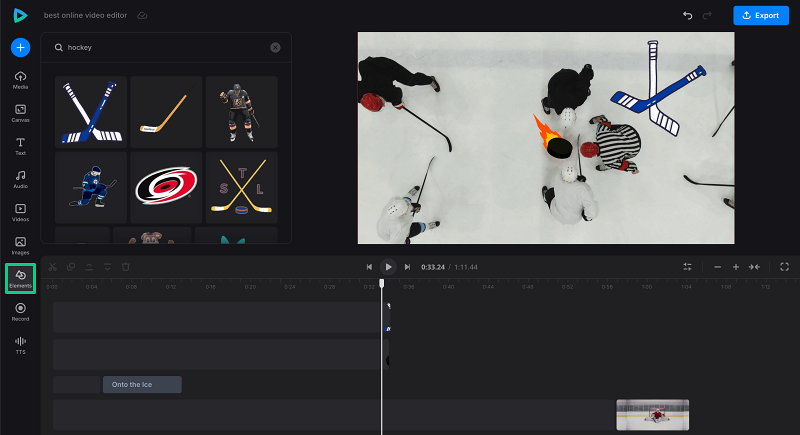
Task: Select the Elements sidebar tab
Action: [20, 278]
